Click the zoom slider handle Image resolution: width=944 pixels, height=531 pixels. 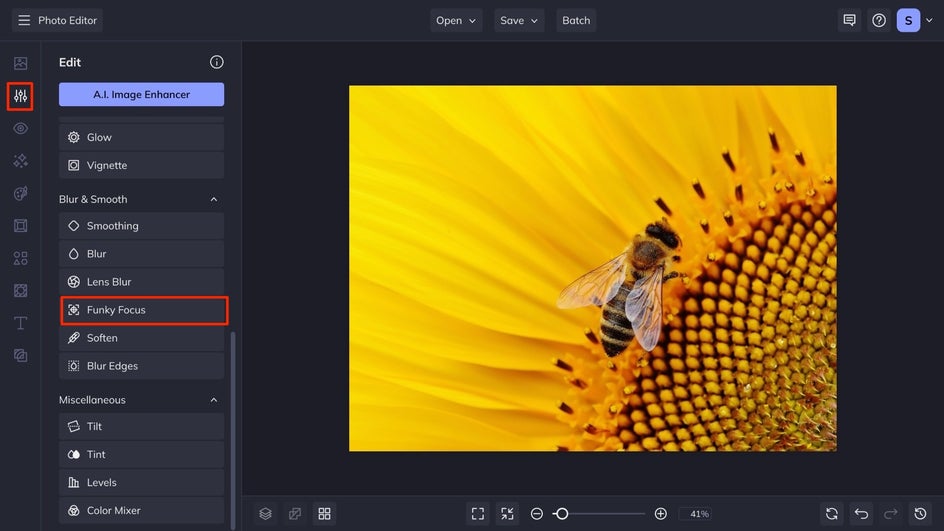(x=562, y=513)
